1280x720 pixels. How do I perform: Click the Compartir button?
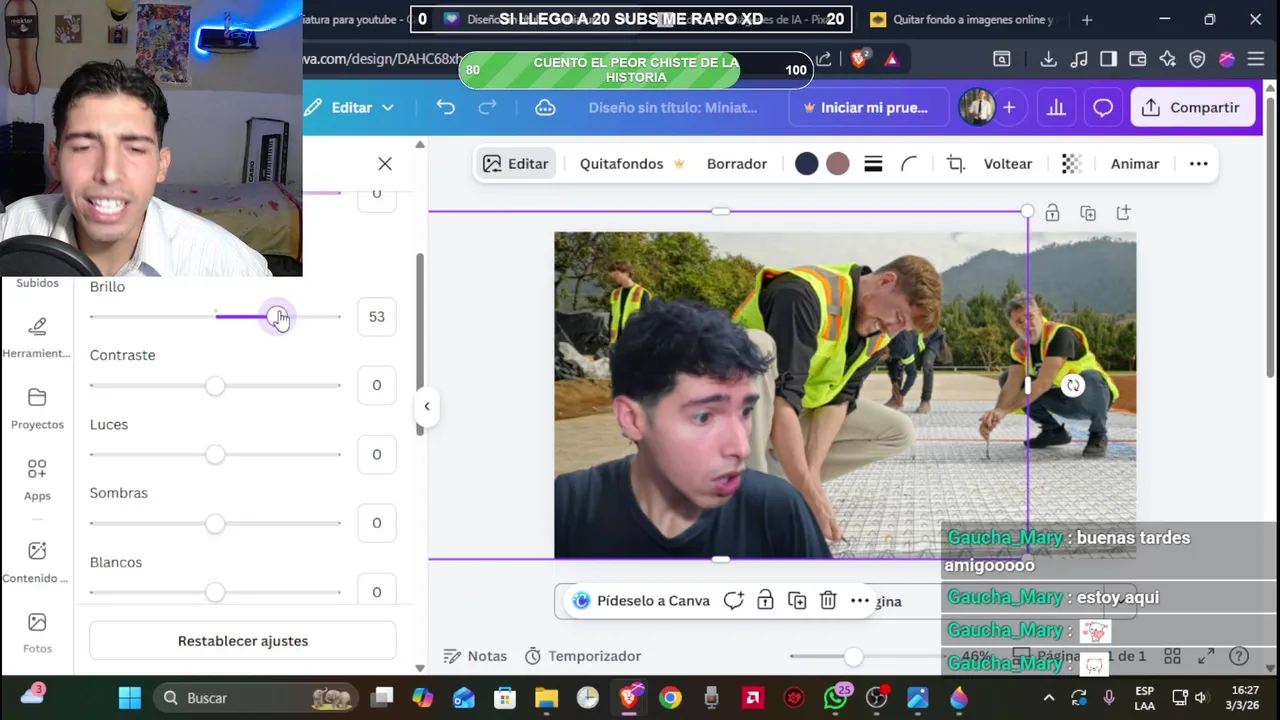point(1191,107)
